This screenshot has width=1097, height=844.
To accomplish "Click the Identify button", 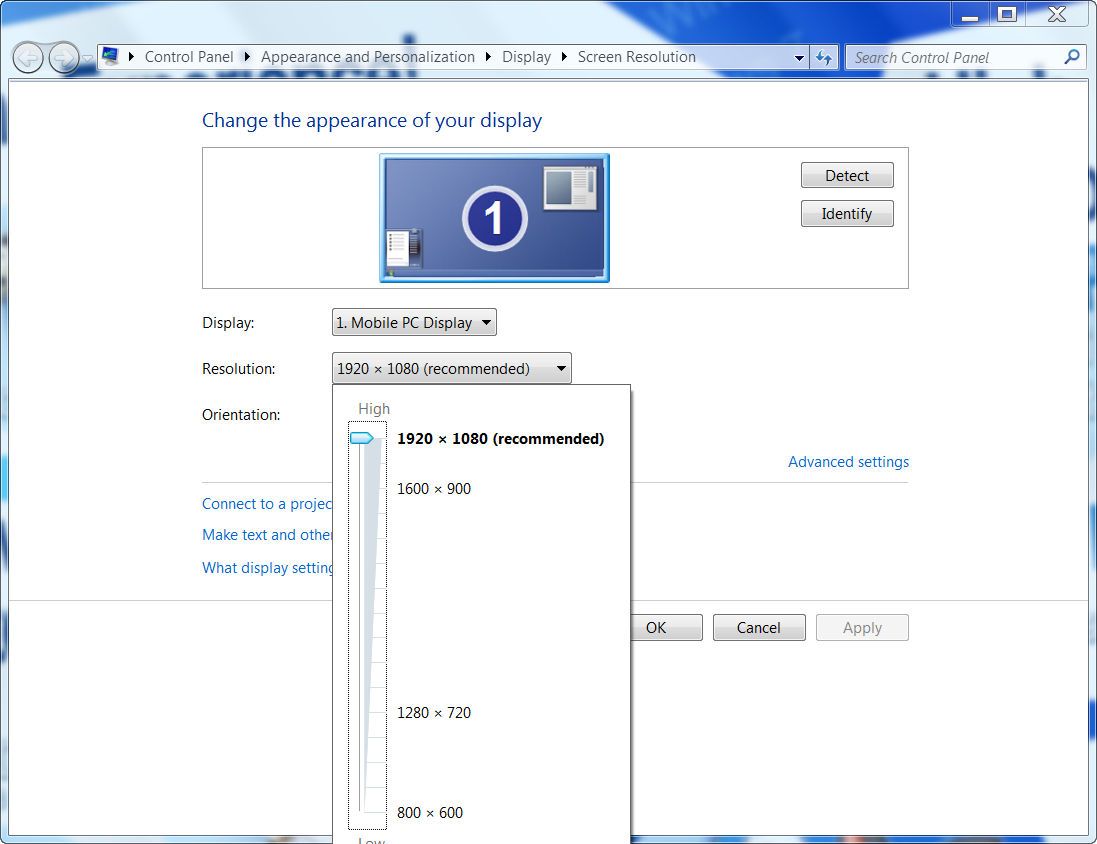I will 846,214.
